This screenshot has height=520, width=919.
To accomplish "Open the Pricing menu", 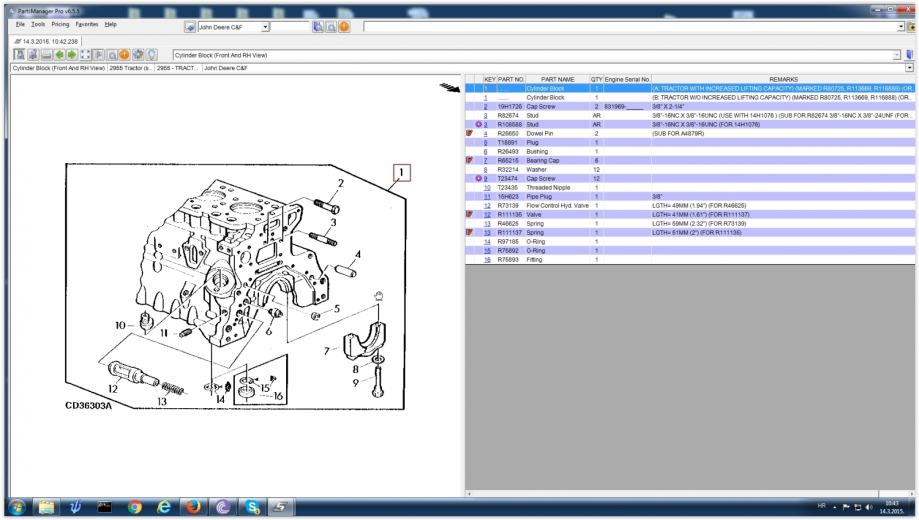I will pos(60,25).
